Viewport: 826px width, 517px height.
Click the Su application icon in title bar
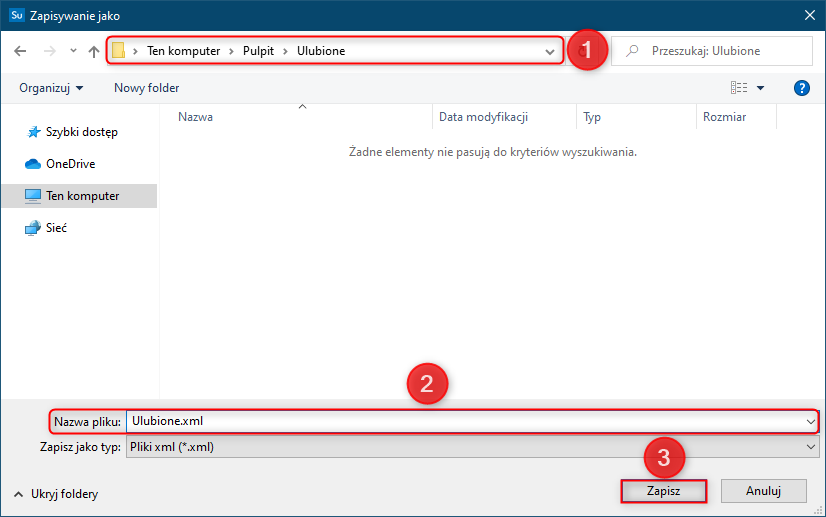click(17, 15)
